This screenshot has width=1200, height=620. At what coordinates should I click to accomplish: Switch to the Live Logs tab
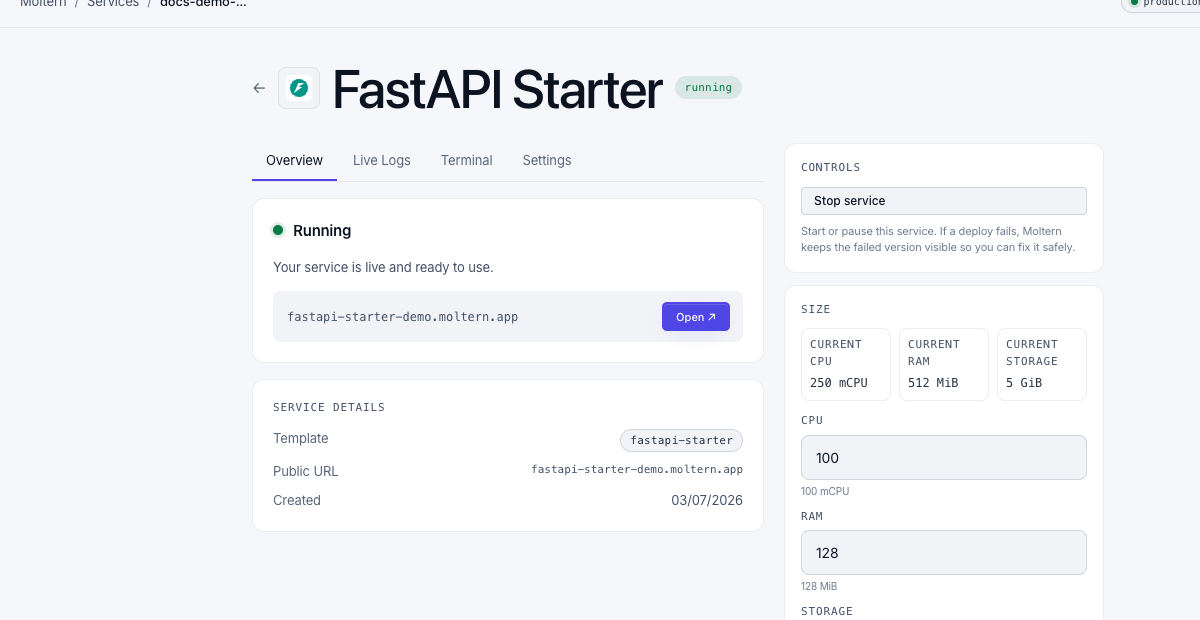[x=382, y=160]
